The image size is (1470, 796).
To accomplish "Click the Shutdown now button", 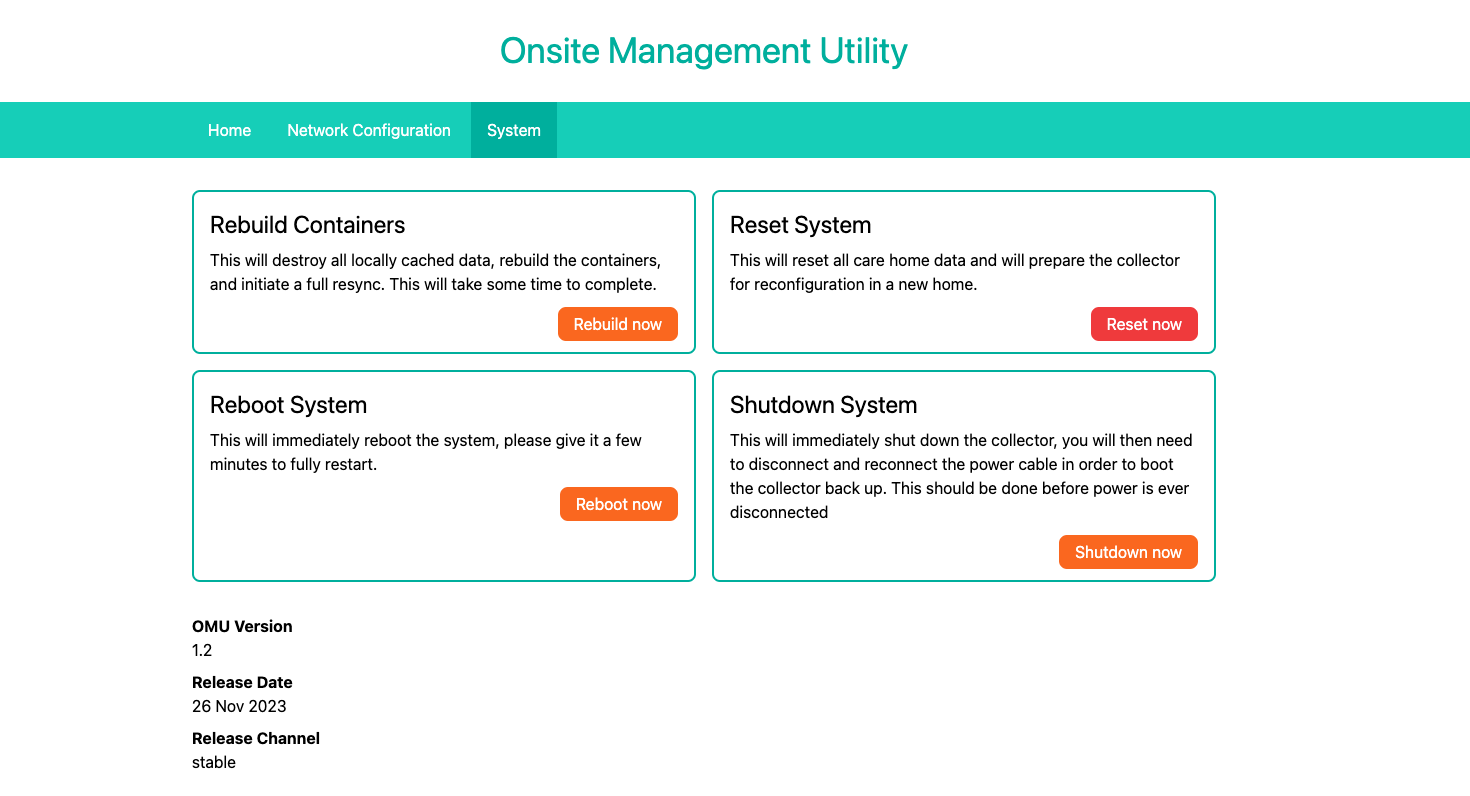I will tap(1127, 552).
